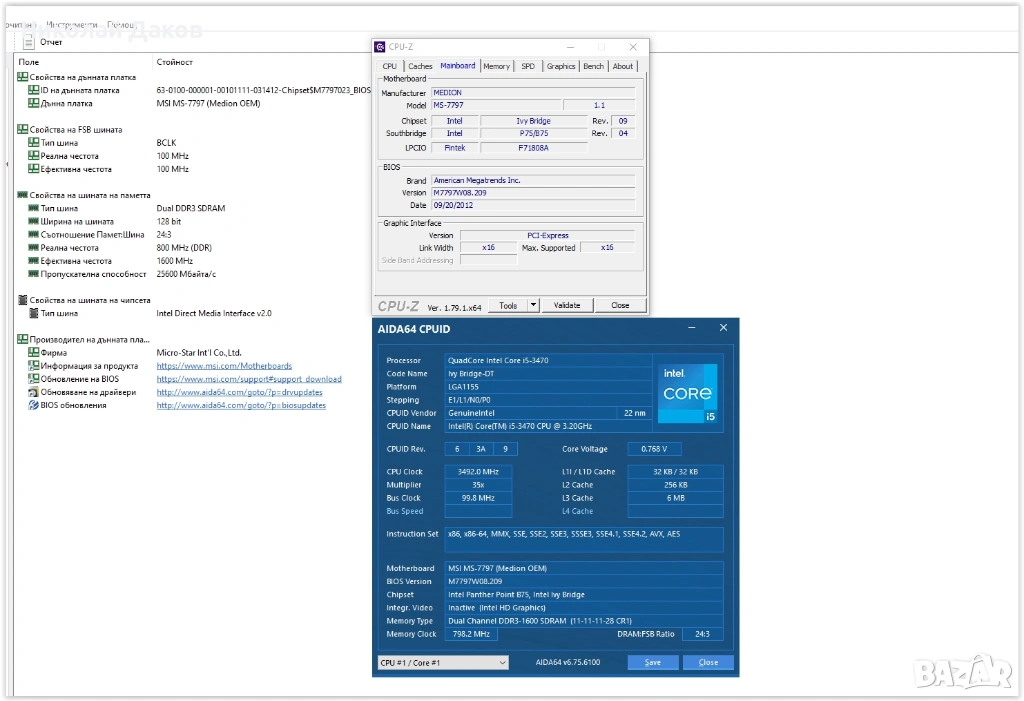The width and height of the screenshot is (1024, 701).
Task: Click the CPU-Z logo in the title bar
Action: pyautogui.click(x=380, y=46)
